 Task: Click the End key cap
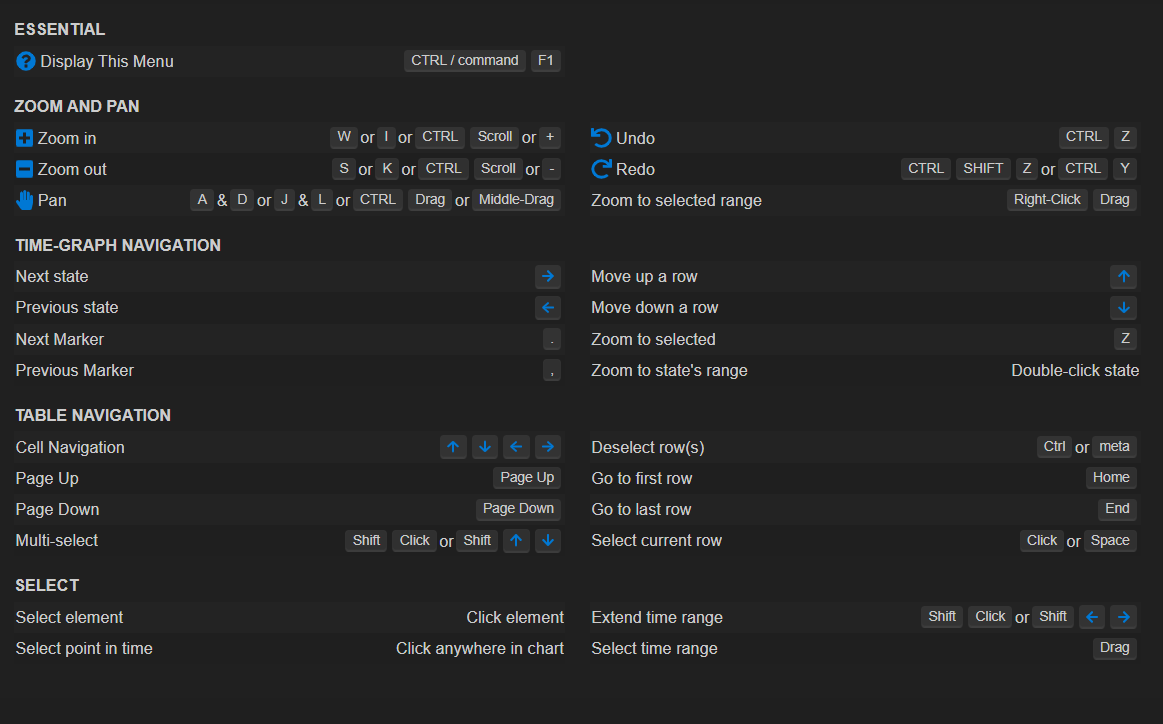click(1117, 509)
